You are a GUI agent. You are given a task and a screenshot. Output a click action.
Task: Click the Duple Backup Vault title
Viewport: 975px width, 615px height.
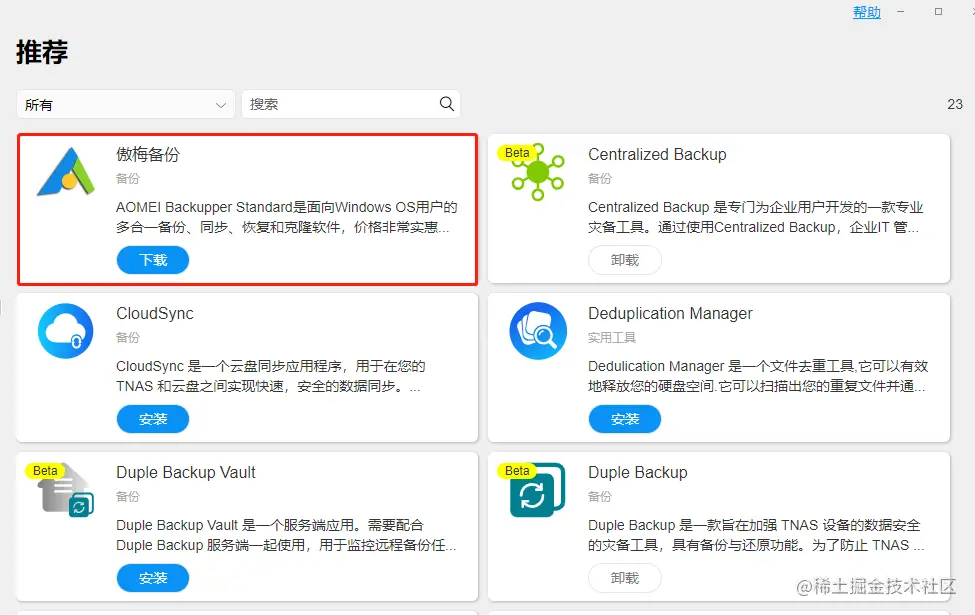tap(186, 473)
